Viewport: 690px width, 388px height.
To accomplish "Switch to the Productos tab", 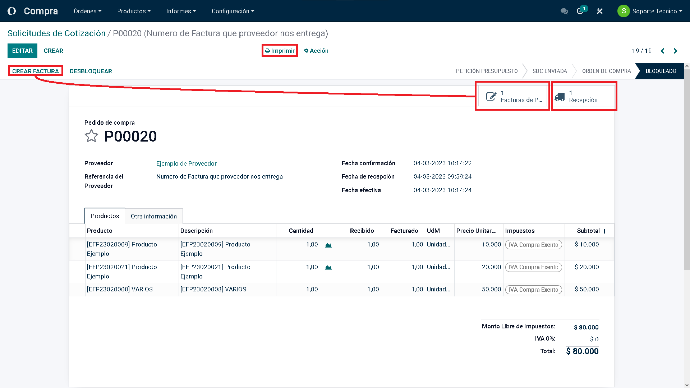I will 105,216.
